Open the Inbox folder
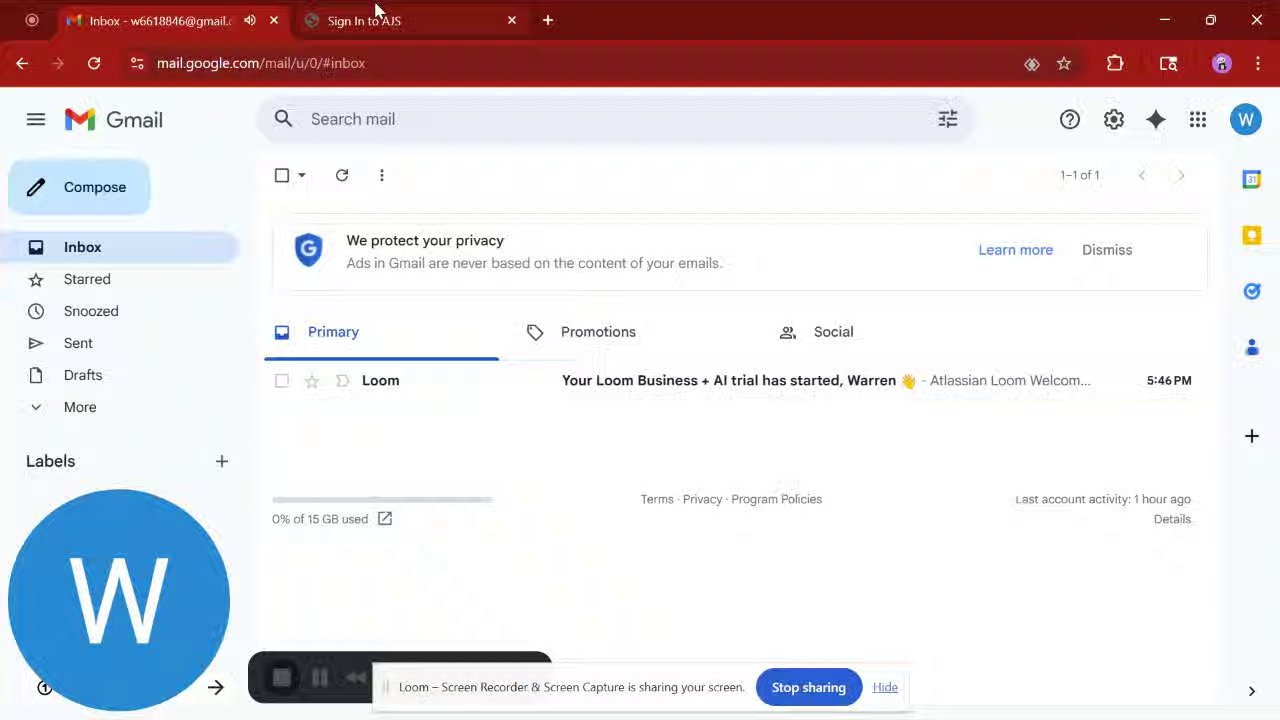 click(119, 247)
